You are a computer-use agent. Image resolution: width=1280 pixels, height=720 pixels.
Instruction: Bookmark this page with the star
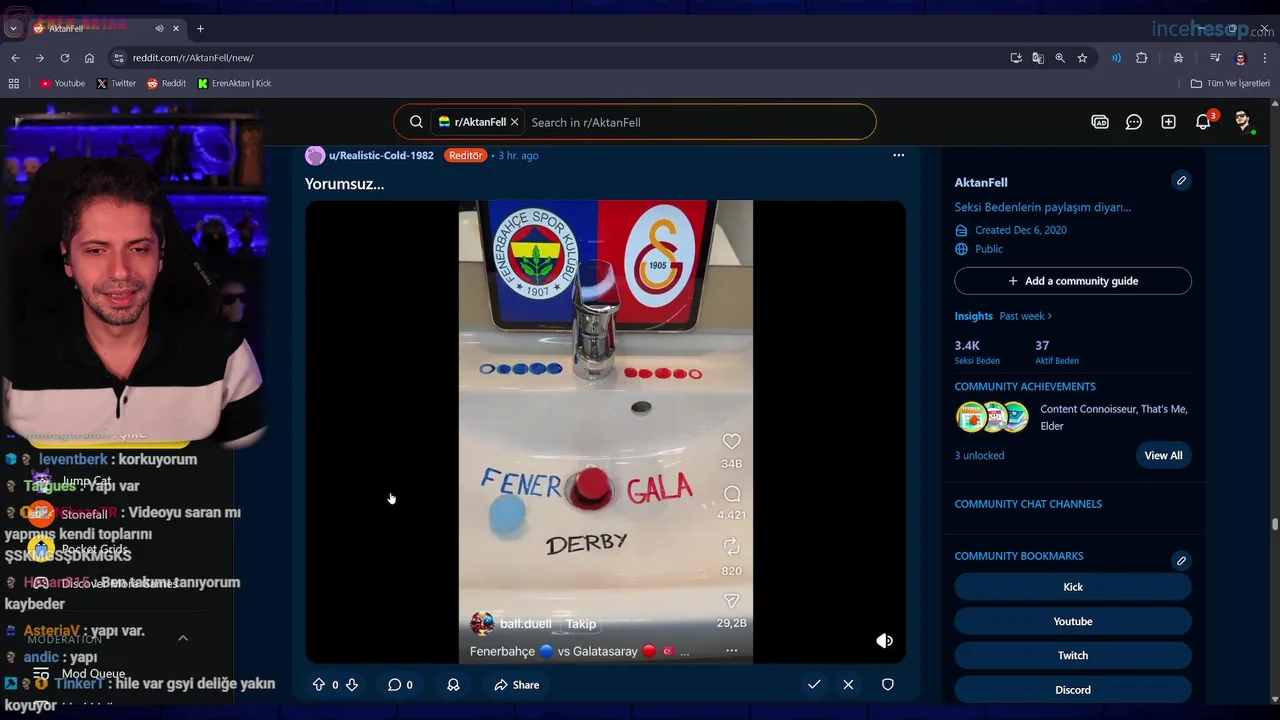(1082, 58)
